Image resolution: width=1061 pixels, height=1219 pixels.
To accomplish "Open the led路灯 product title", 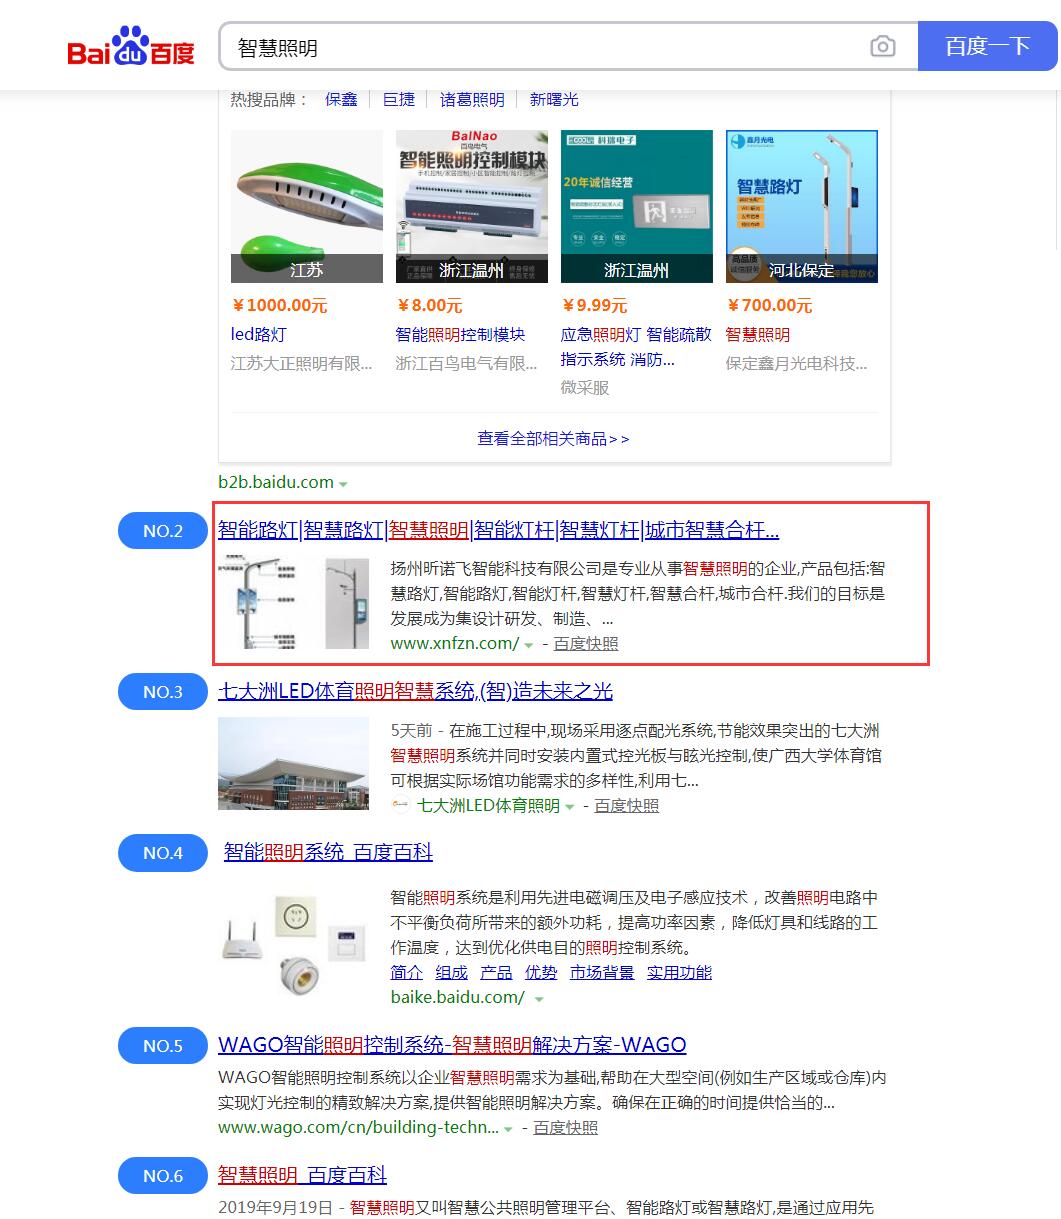I will tap(258, 334).
